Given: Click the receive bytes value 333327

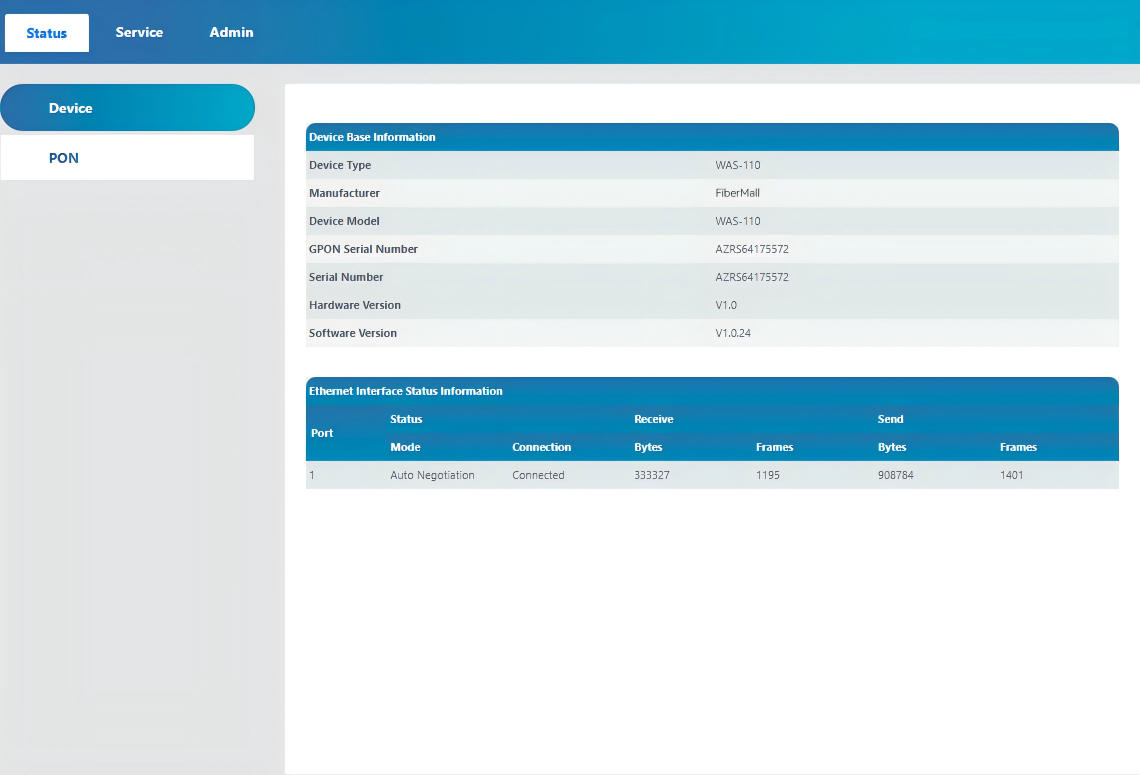Looking at the screenshot, I should [652, 475].
